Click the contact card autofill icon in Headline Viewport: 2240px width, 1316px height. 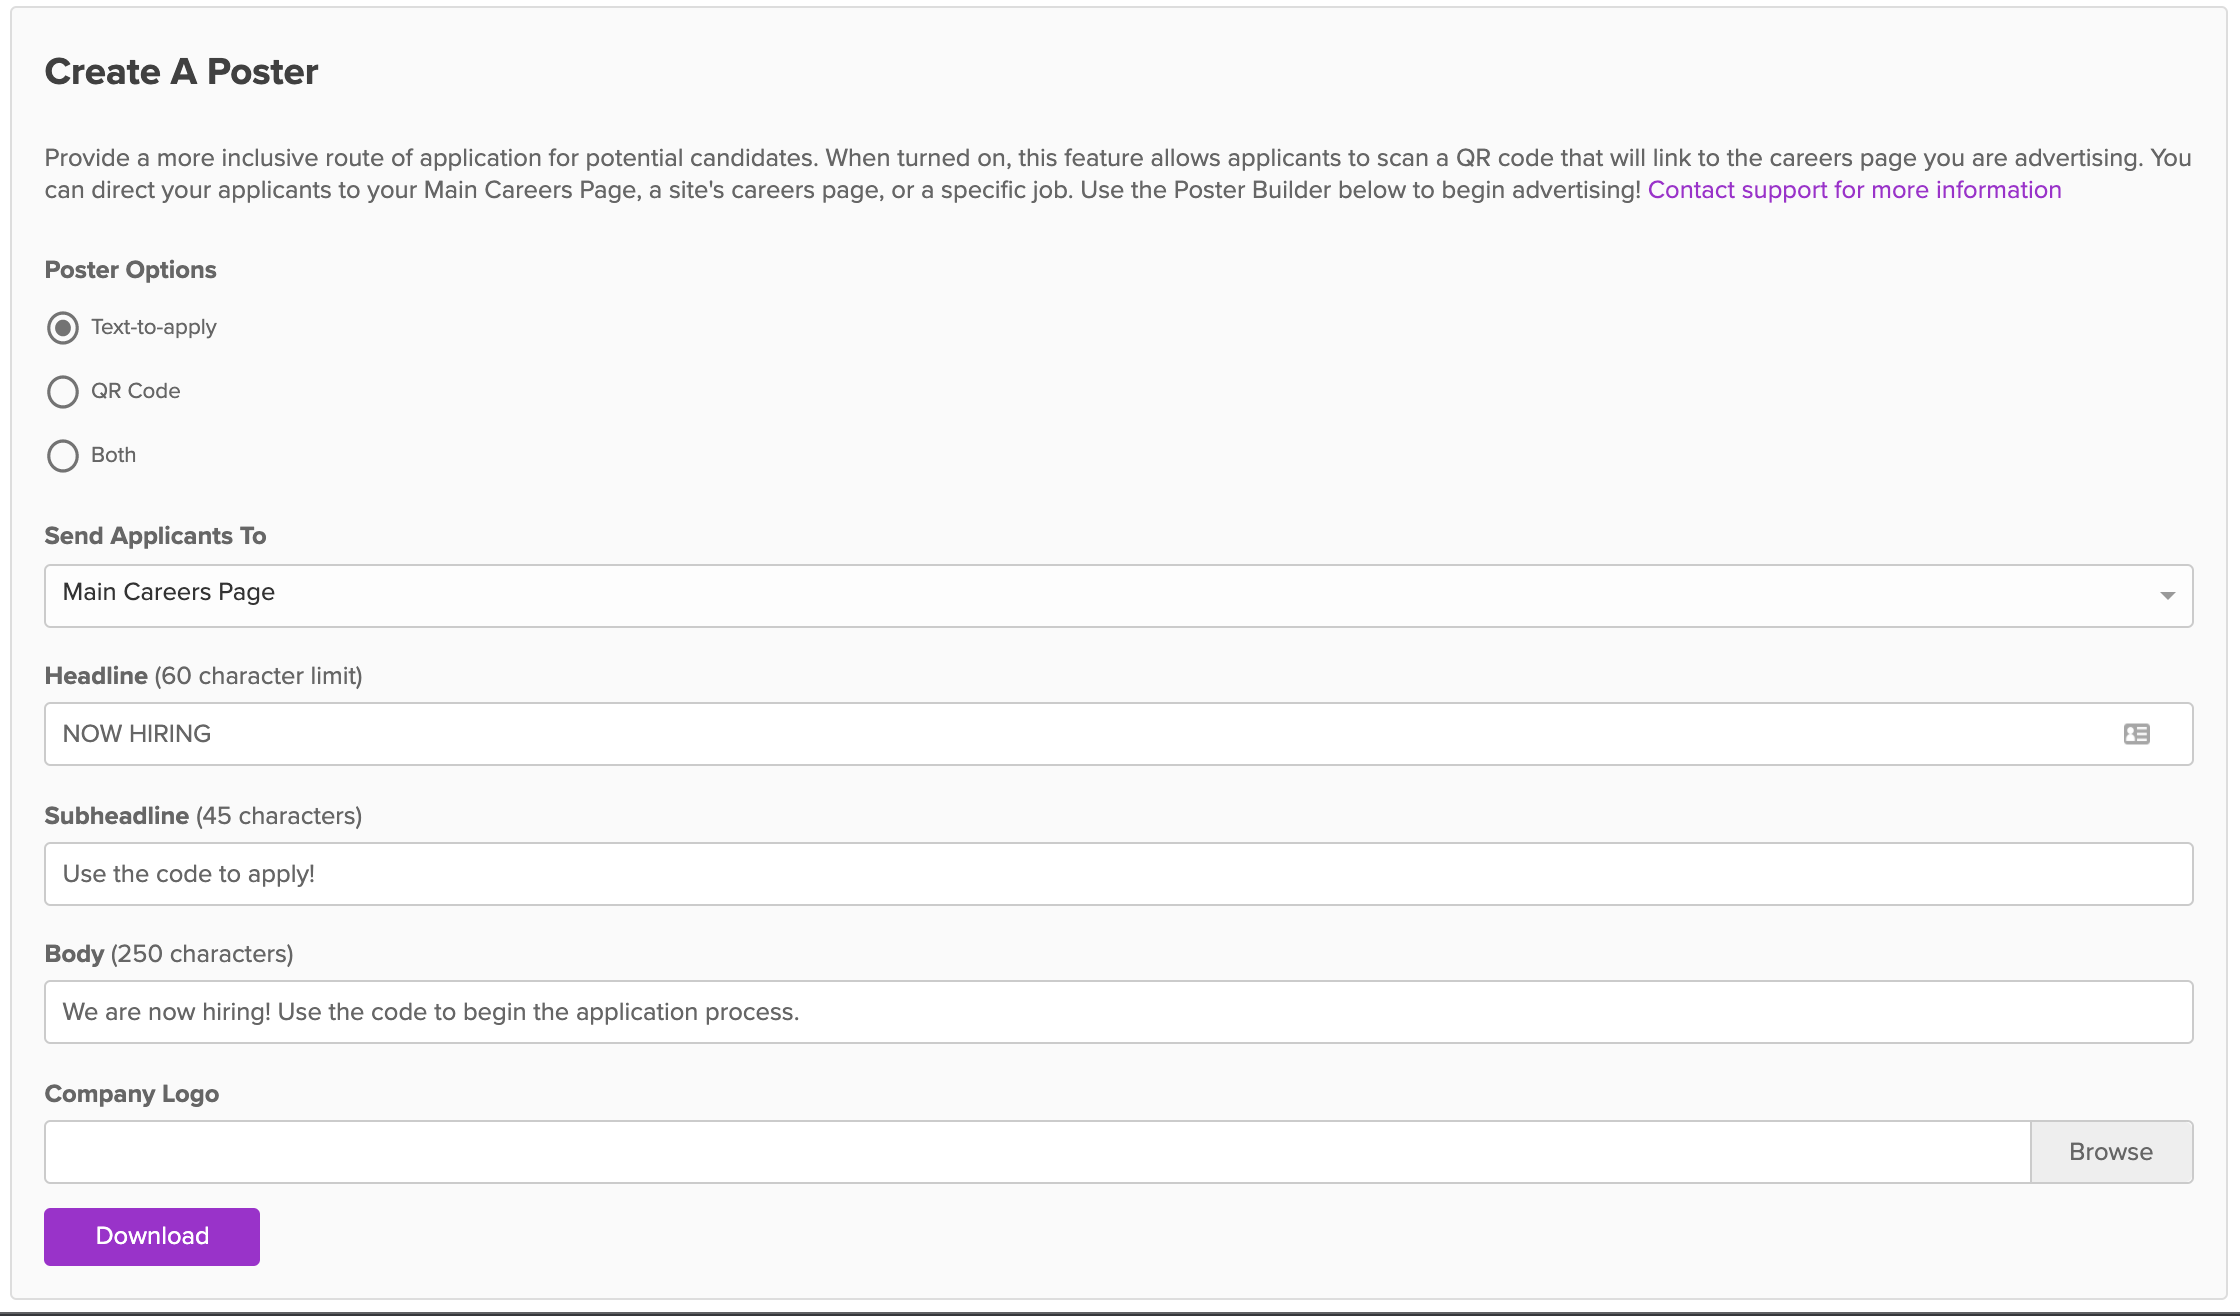pos(2136,734)
